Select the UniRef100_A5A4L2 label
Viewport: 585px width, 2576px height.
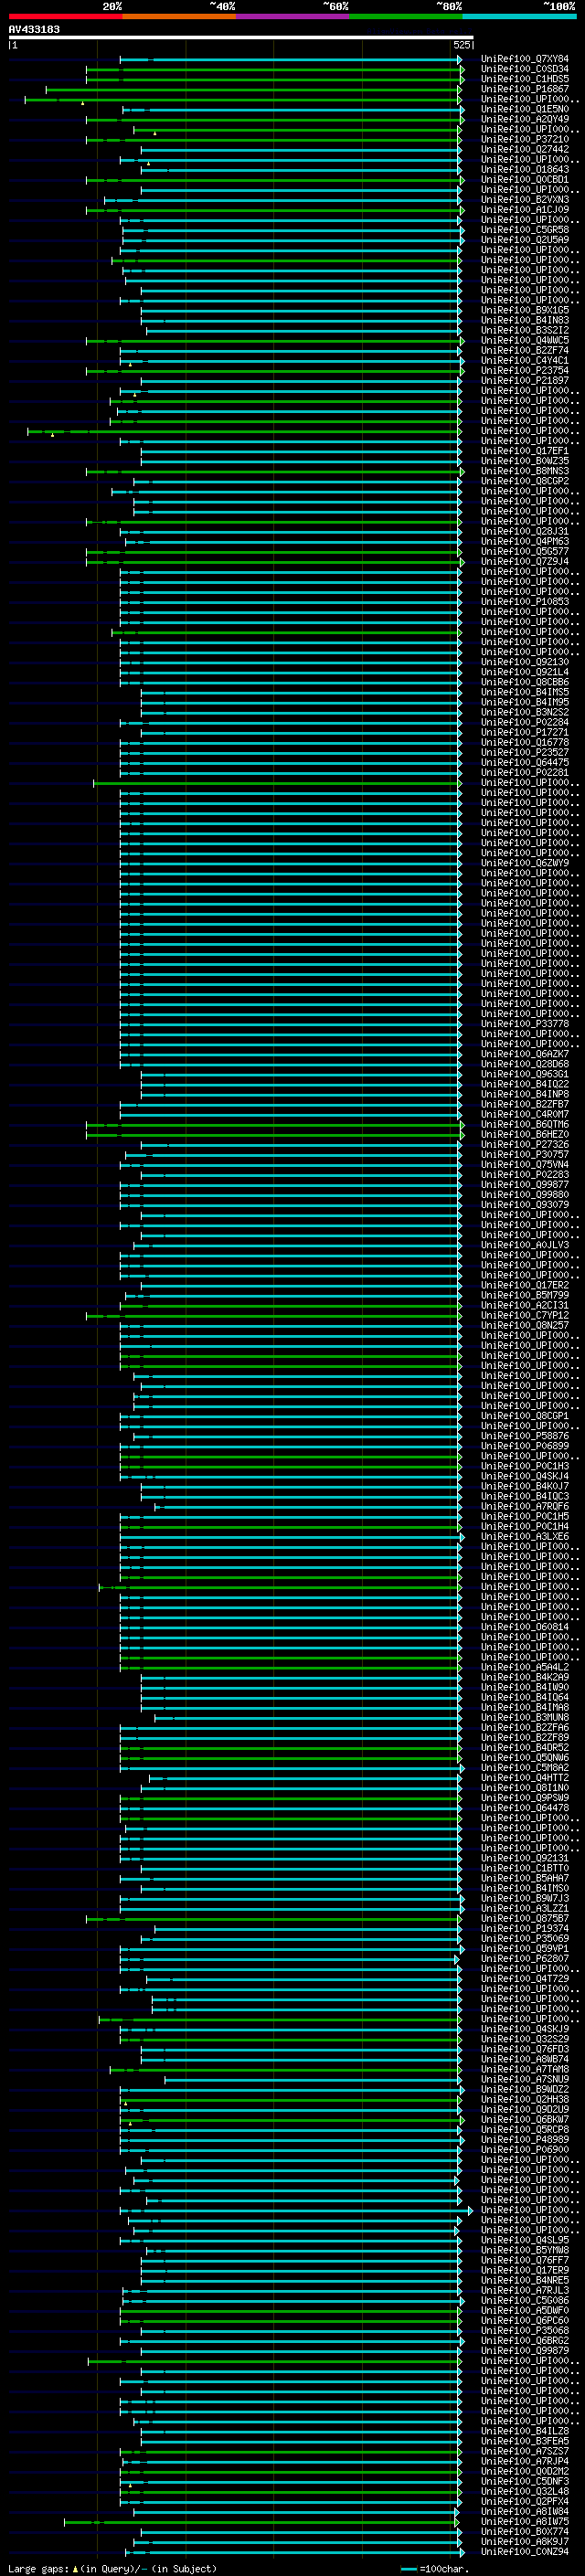click(525, 1667)
